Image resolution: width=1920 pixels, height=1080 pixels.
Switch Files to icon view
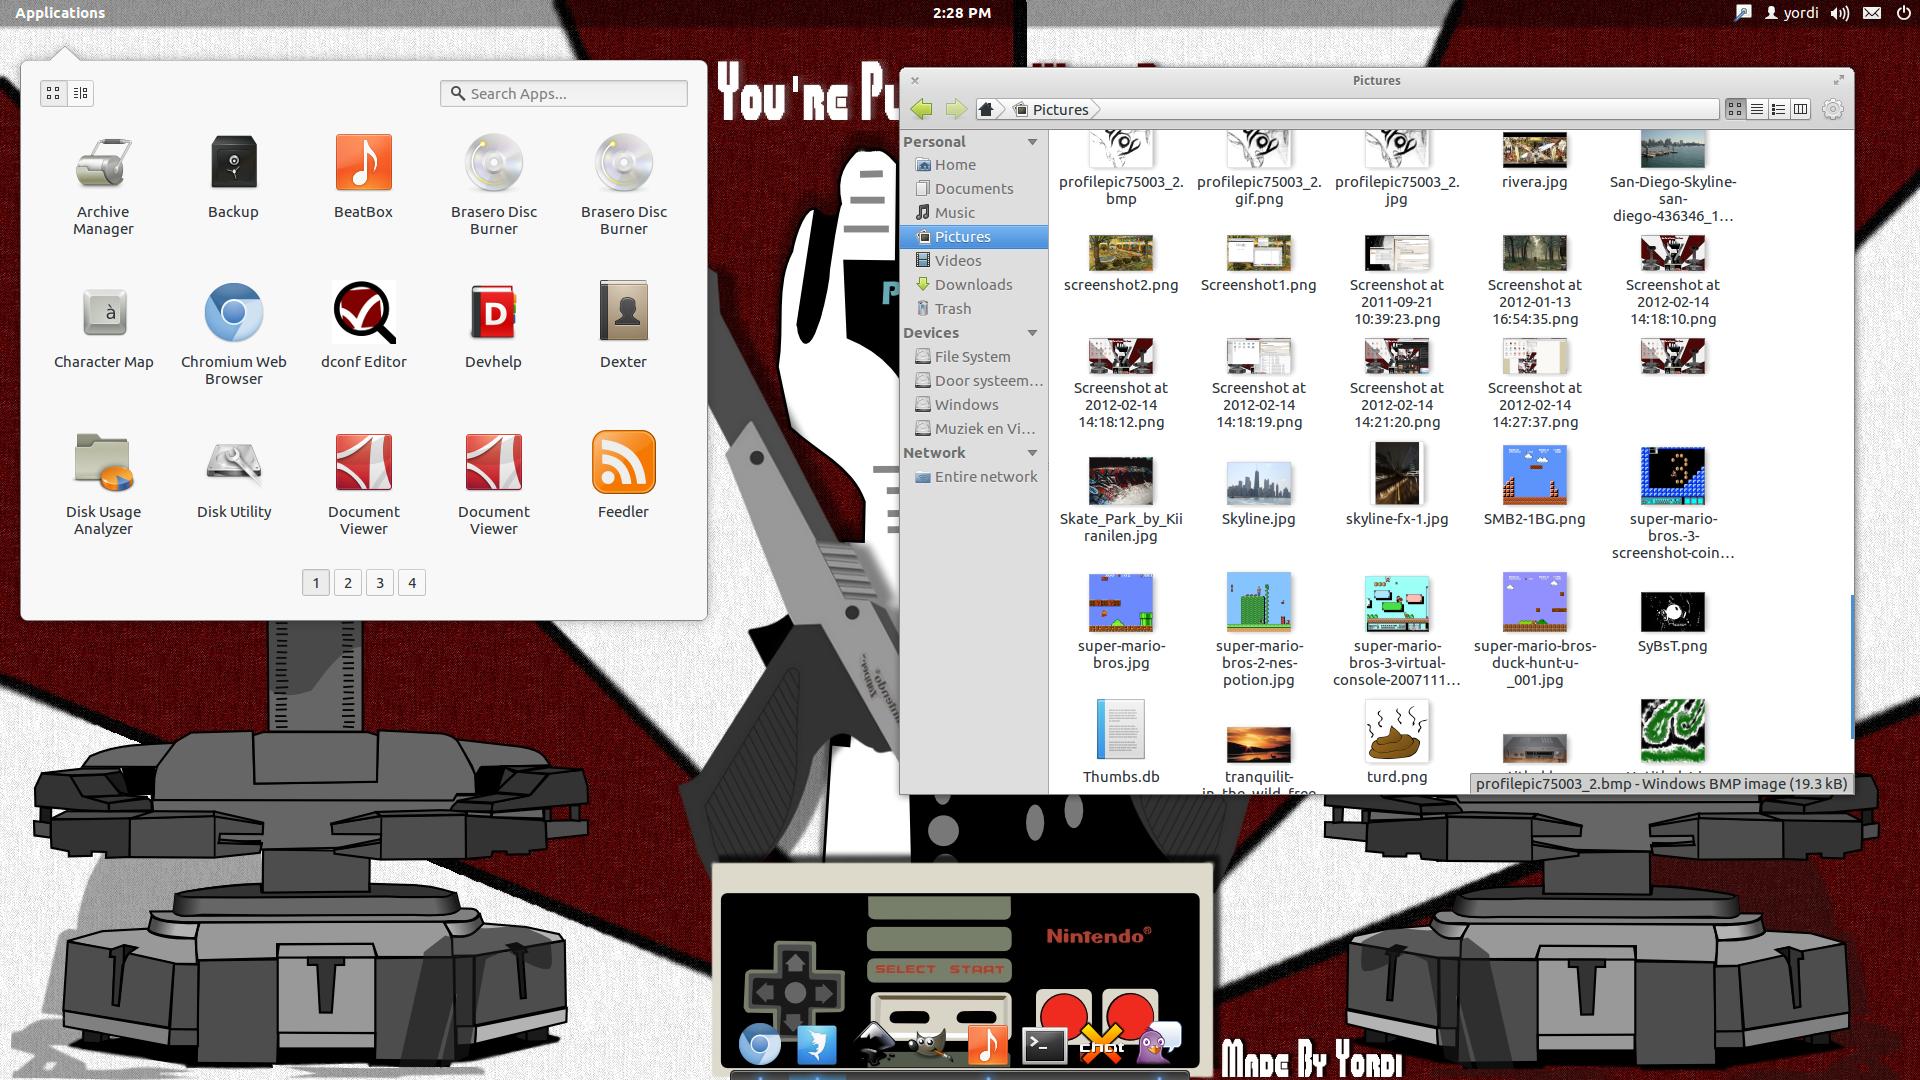[x=1735, y=109]
